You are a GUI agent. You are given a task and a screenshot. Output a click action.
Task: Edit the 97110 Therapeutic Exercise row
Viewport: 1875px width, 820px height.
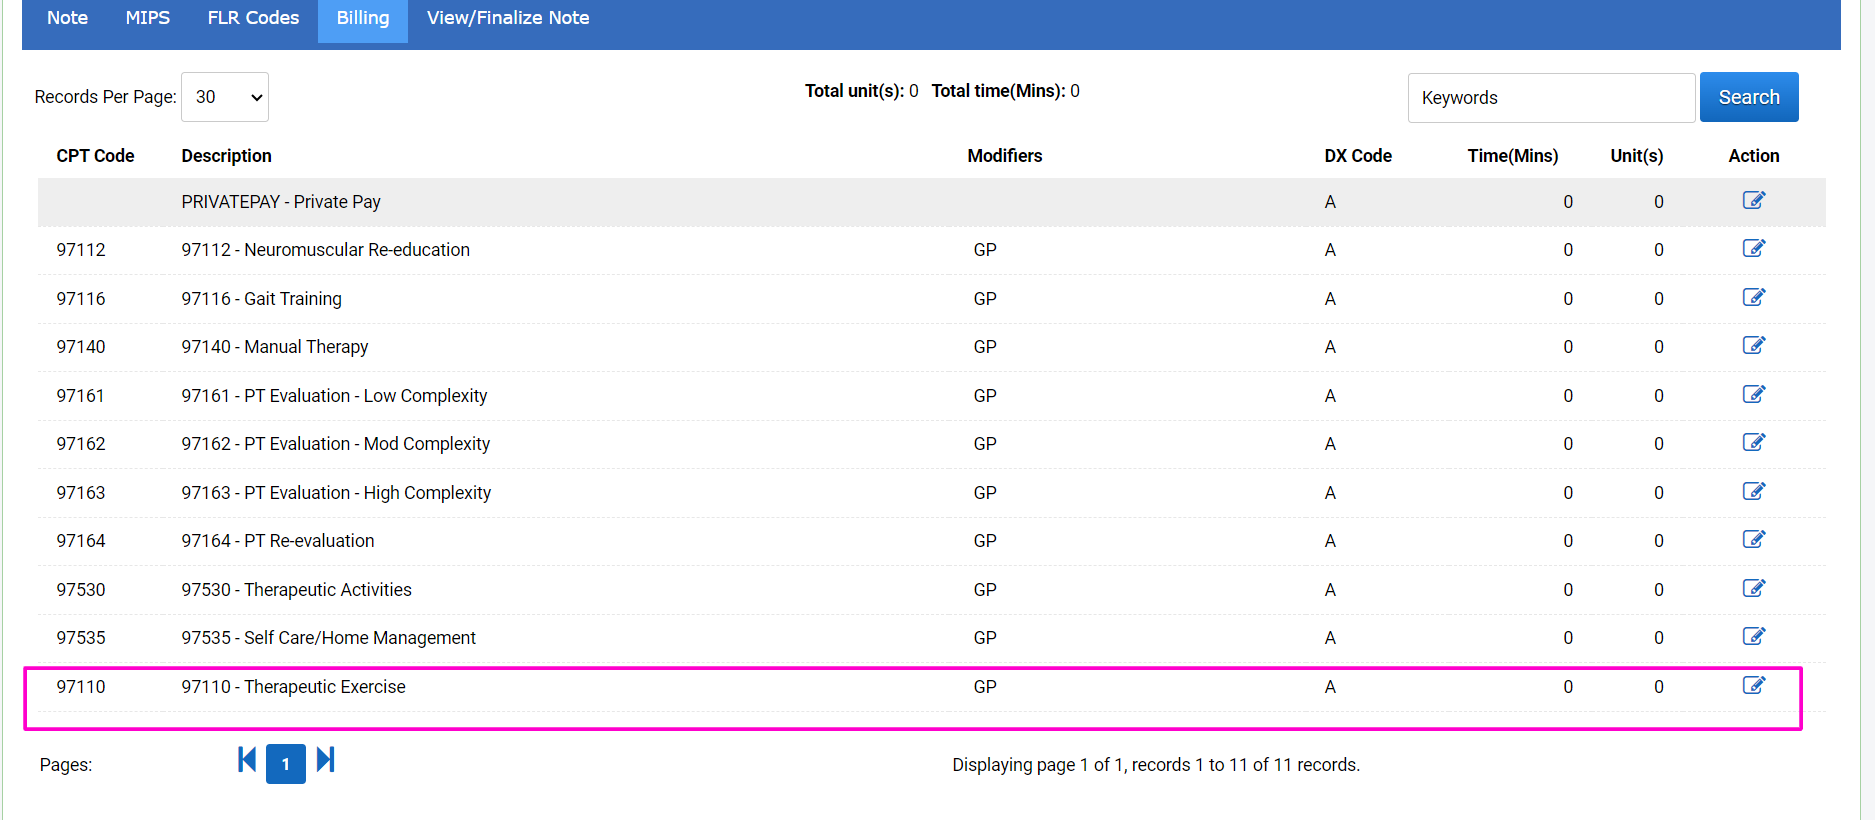tap(1753, 686)
